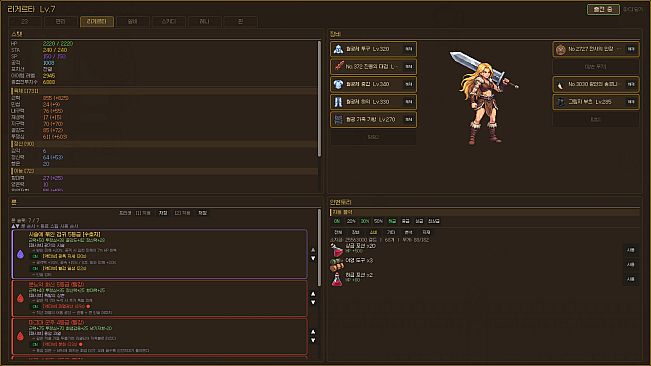Select the blue chest armor icon
The width and height of the screenshot is (651, 366).
click(x=338, y=84)
